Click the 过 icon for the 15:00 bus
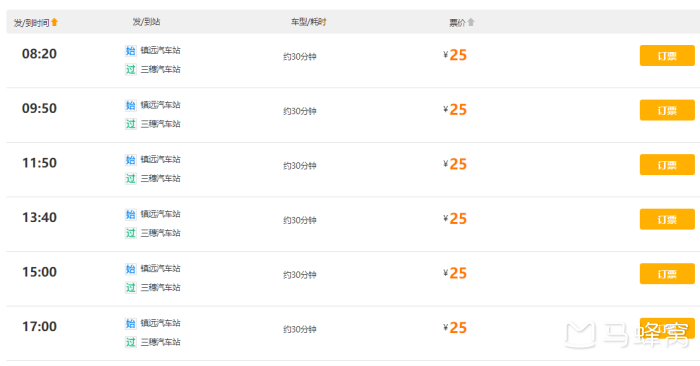 click(130, 287)
